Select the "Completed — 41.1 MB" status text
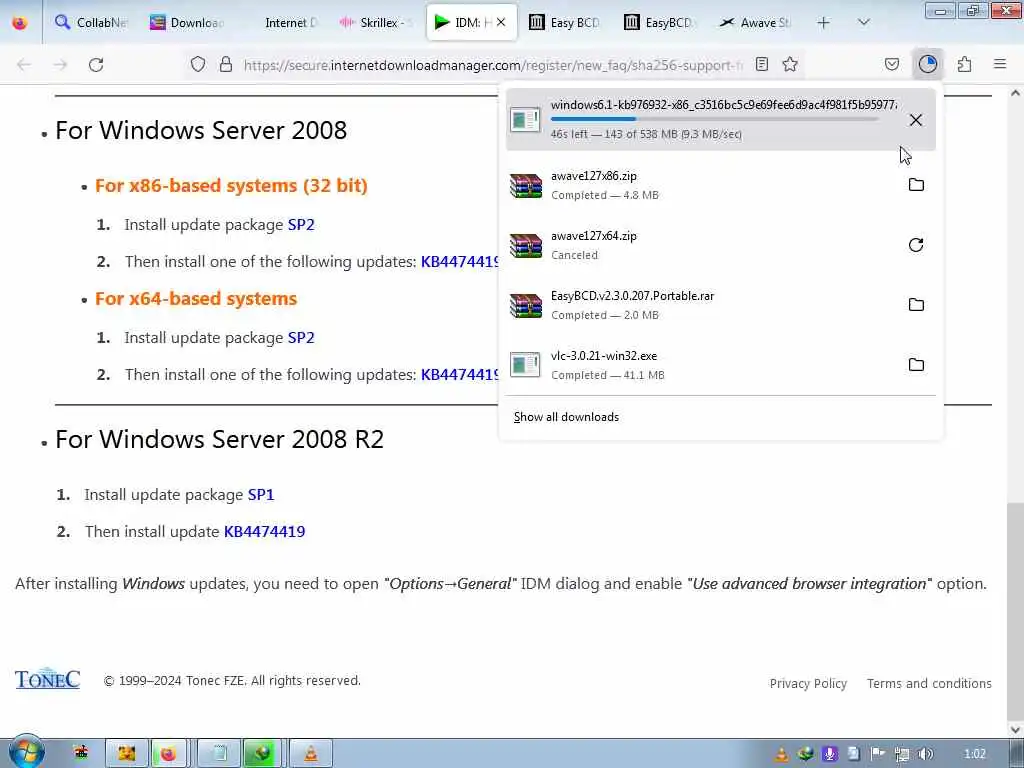 pos(607,376)
